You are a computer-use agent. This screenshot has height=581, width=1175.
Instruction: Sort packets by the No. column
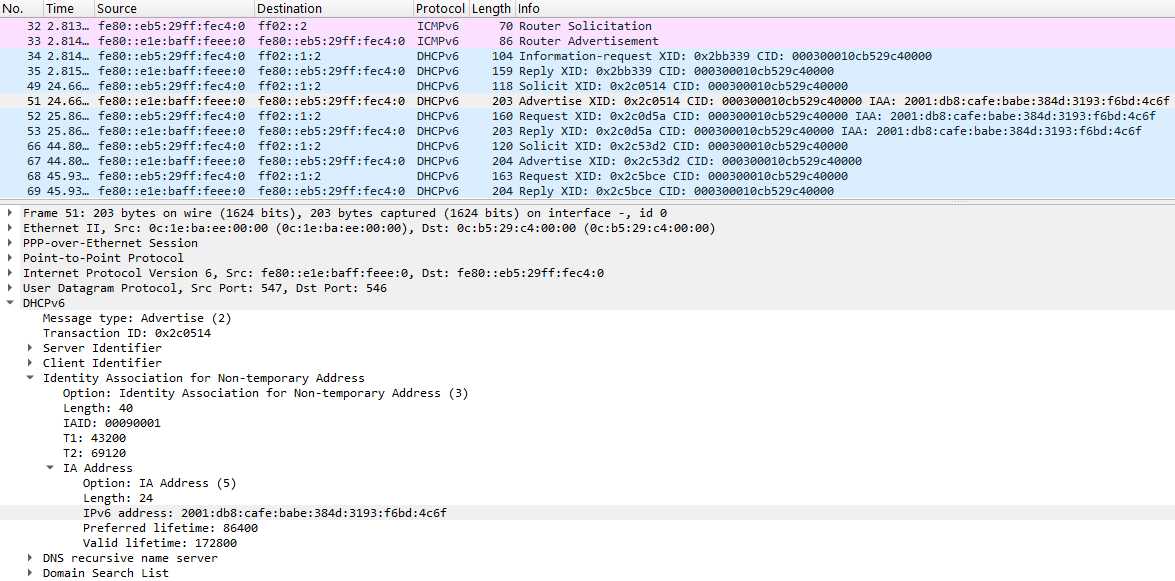(21, 9)
